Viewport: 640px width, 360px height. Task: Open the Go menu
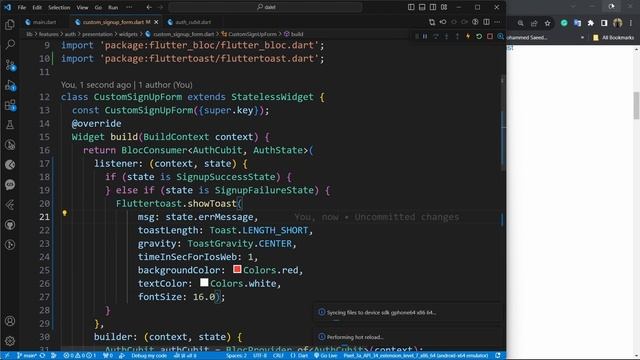pos(98,7)
